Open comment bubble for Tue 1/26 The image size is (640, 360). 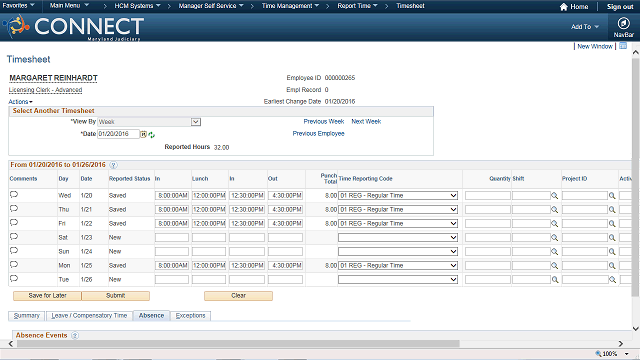pos(14,279)
